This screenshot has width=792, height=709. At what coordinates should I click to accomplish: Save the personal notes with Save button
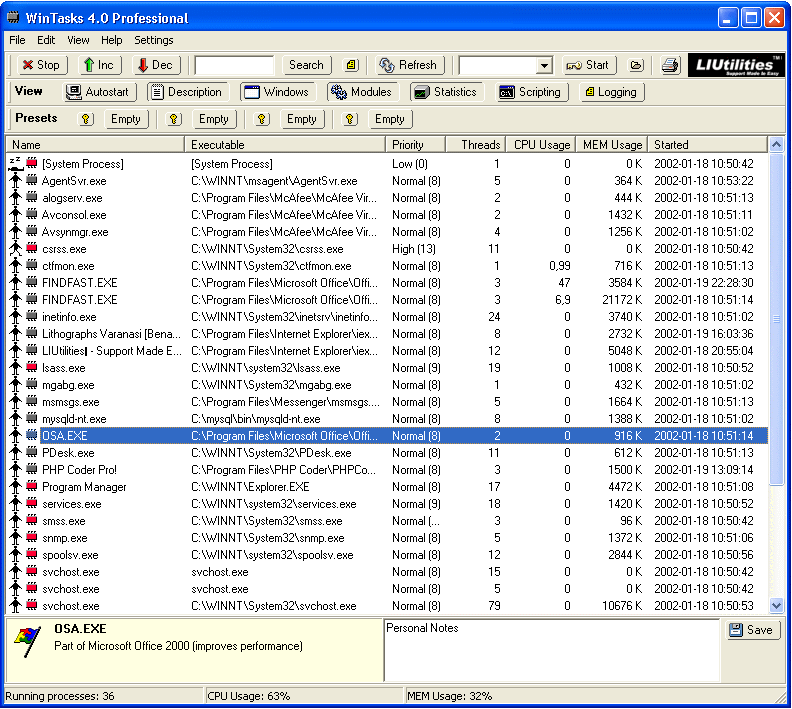pyautogui.click(x=751, y=630)
